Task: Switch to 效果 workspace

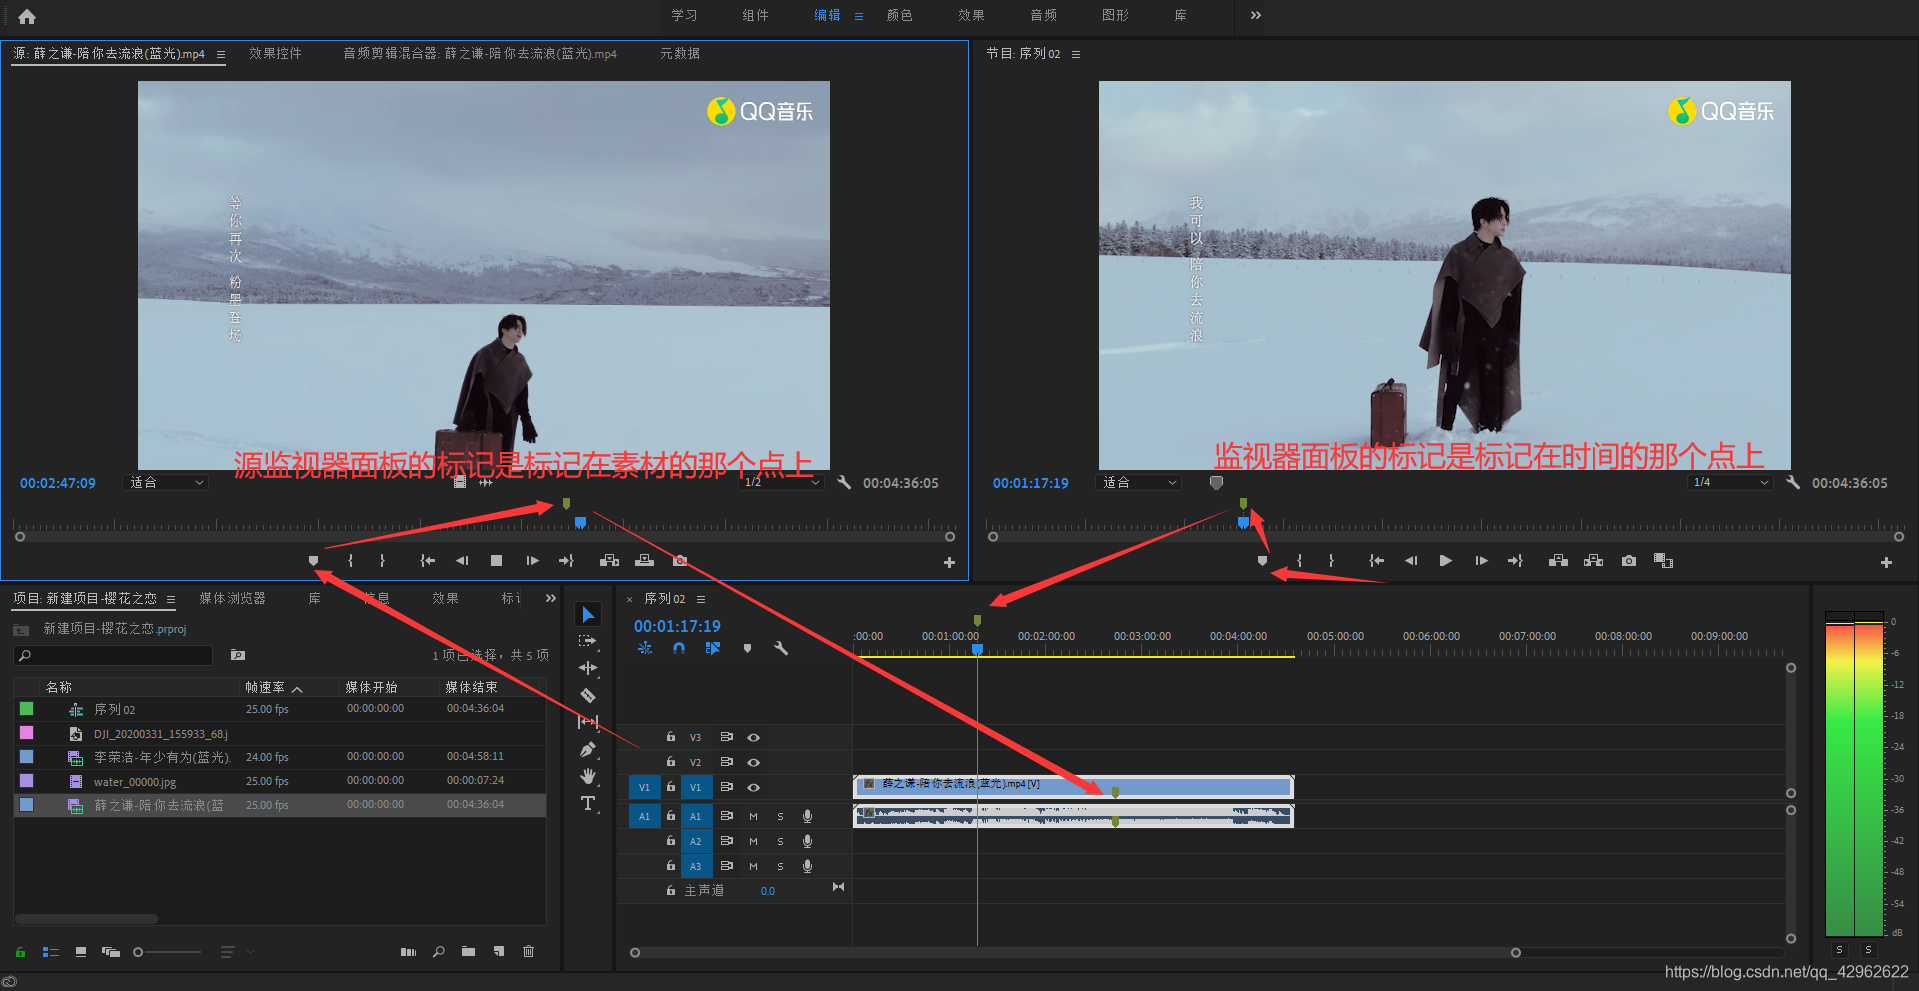Action: [972, 15]
